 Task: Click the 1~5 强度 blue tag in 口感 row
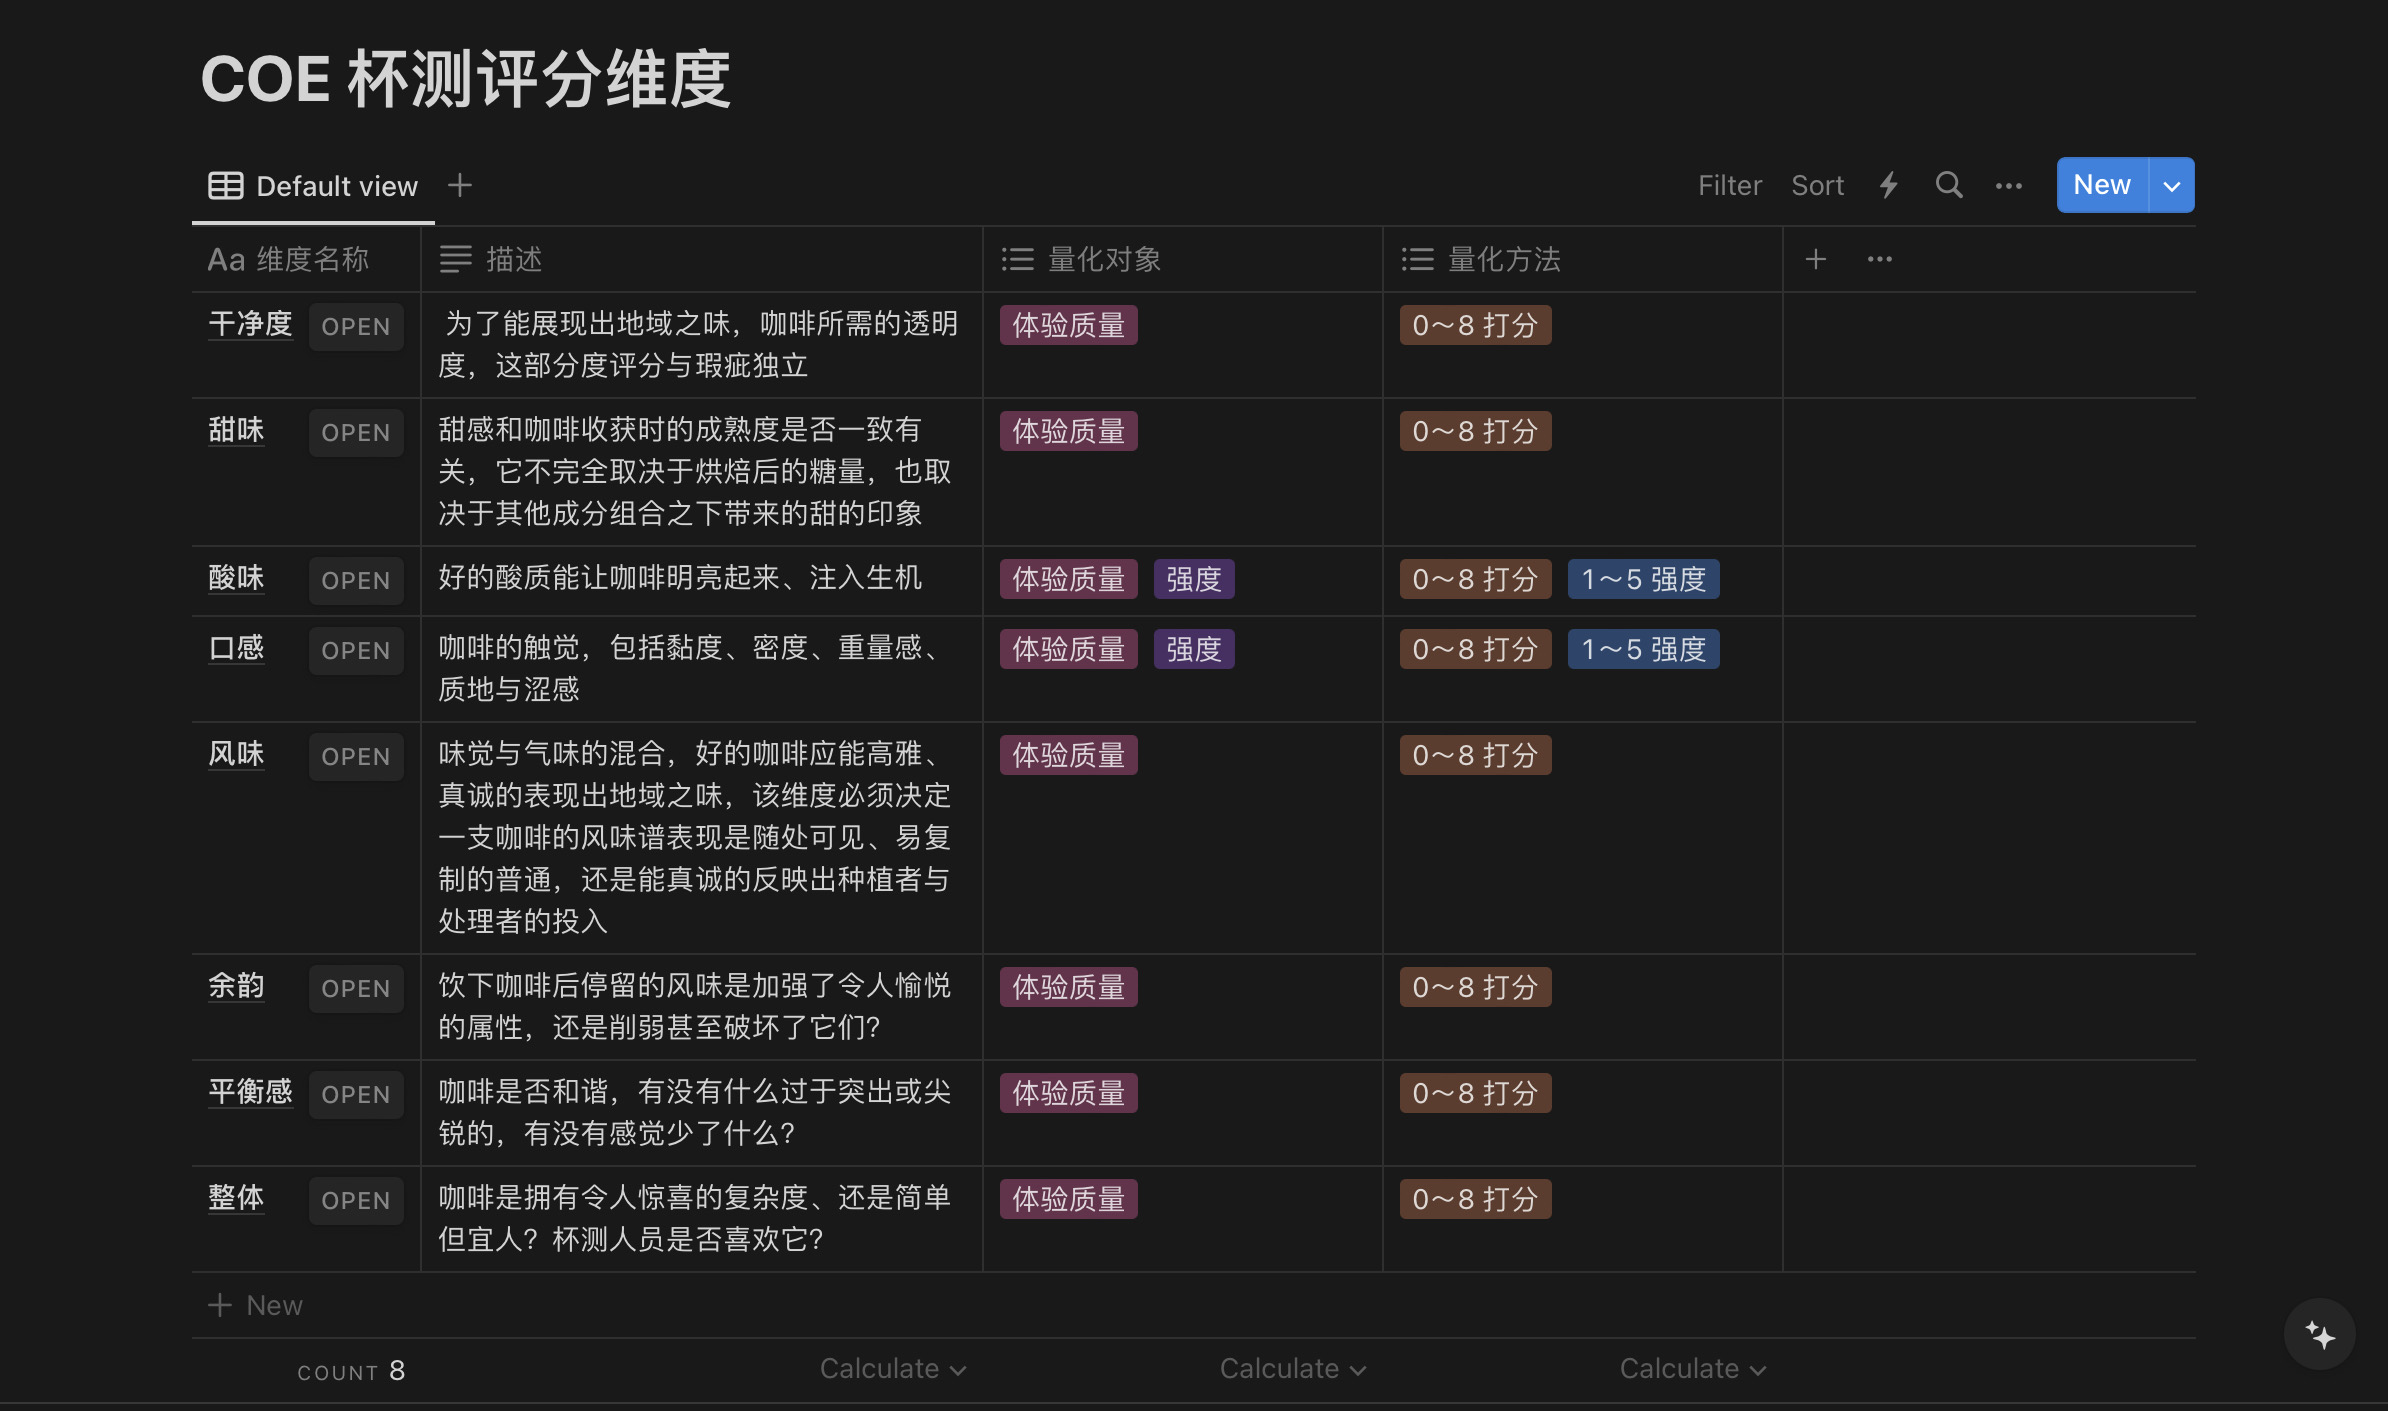click(1643, 649)
